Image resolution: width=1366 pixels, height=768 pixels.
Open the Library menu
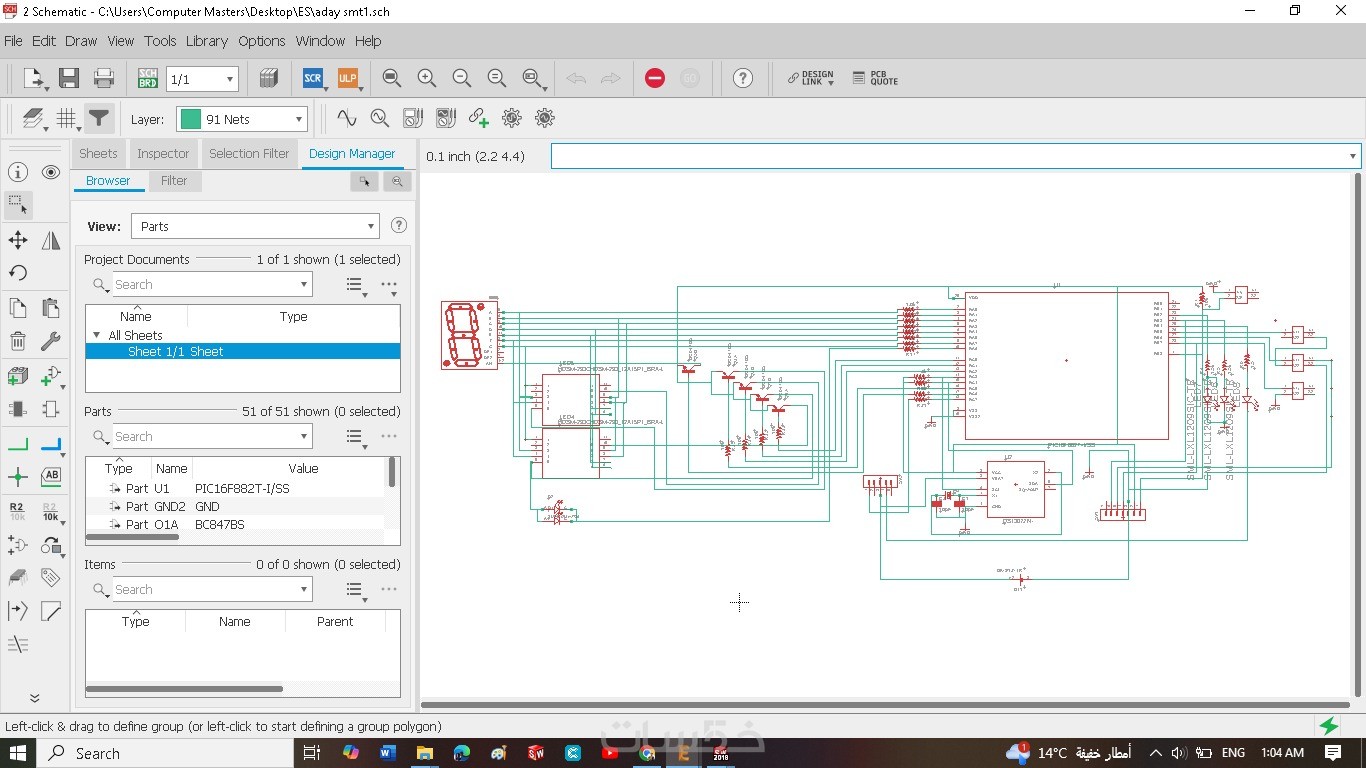click(206, 41)
